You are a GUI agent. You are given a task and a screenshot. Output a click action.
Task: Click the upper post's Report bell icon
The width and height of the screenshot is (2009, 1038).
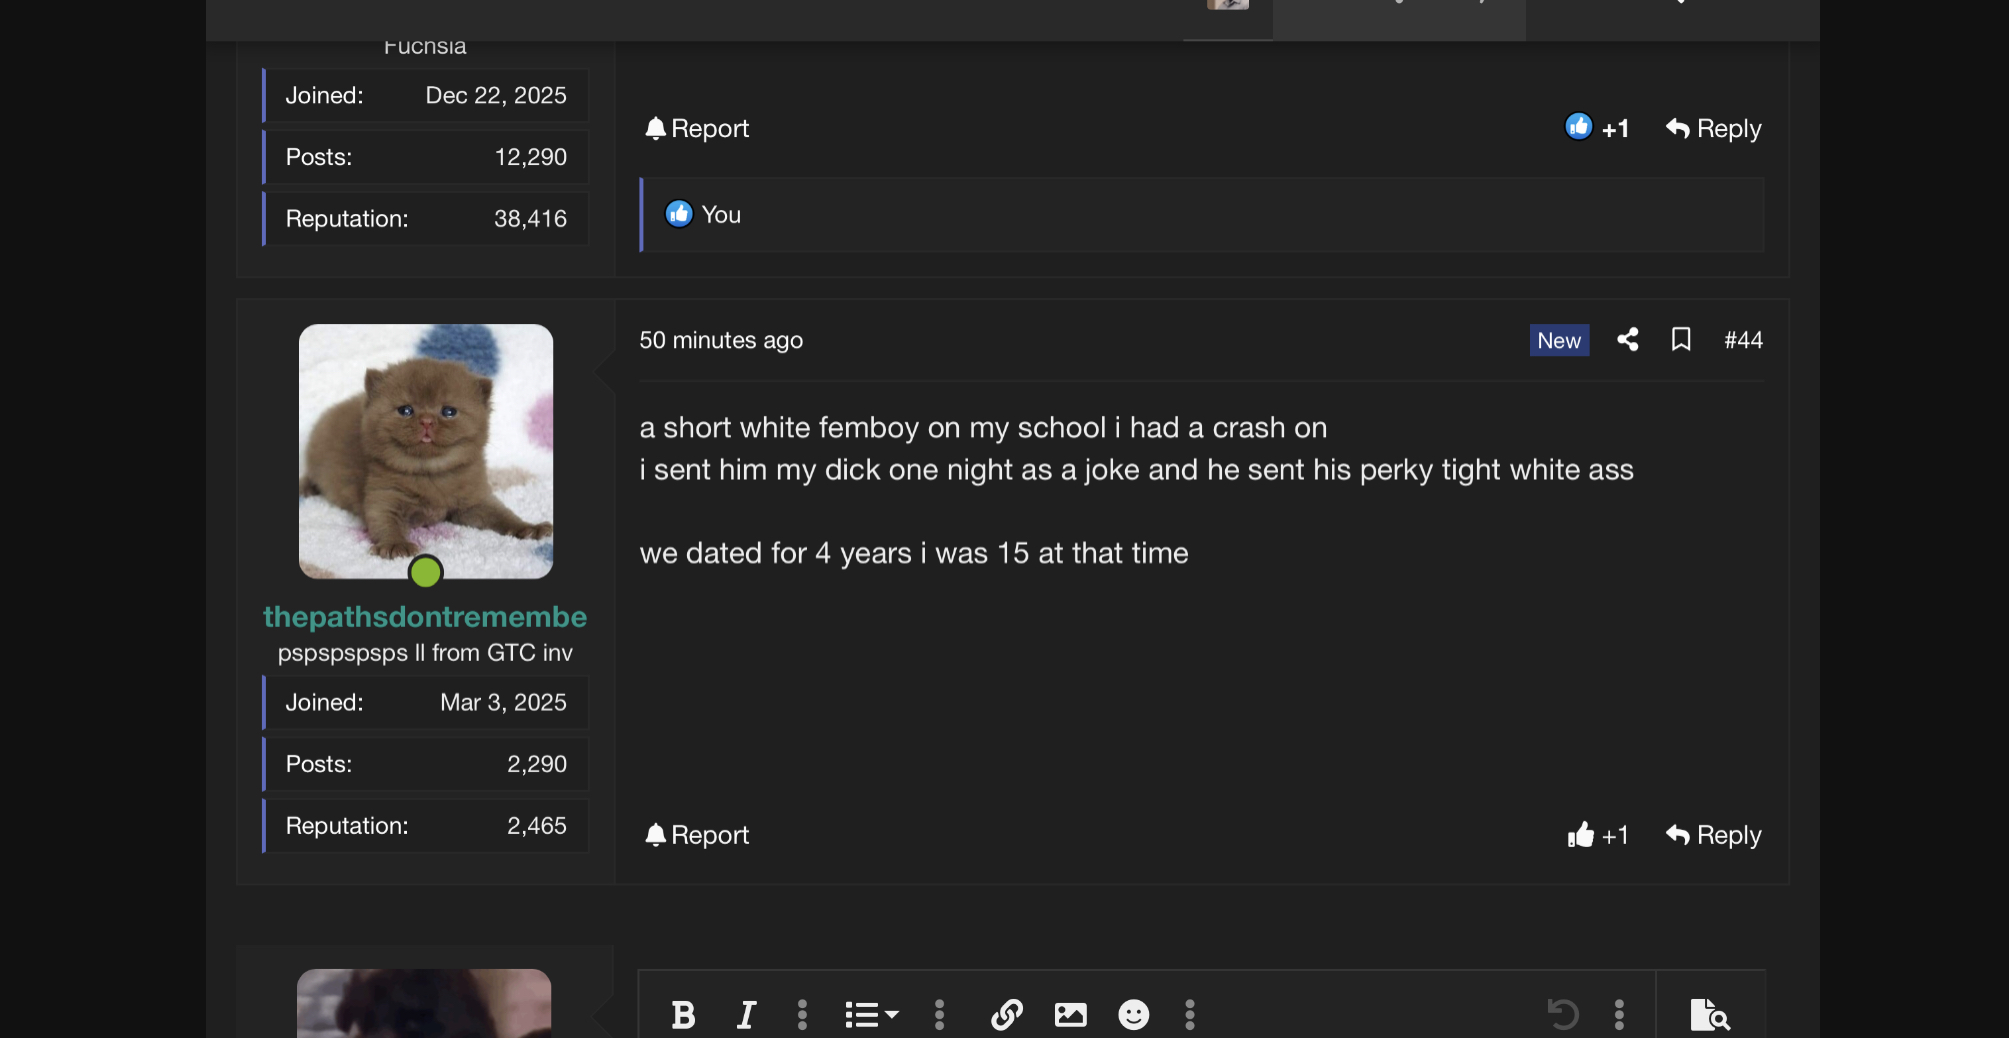pos(655,129)
